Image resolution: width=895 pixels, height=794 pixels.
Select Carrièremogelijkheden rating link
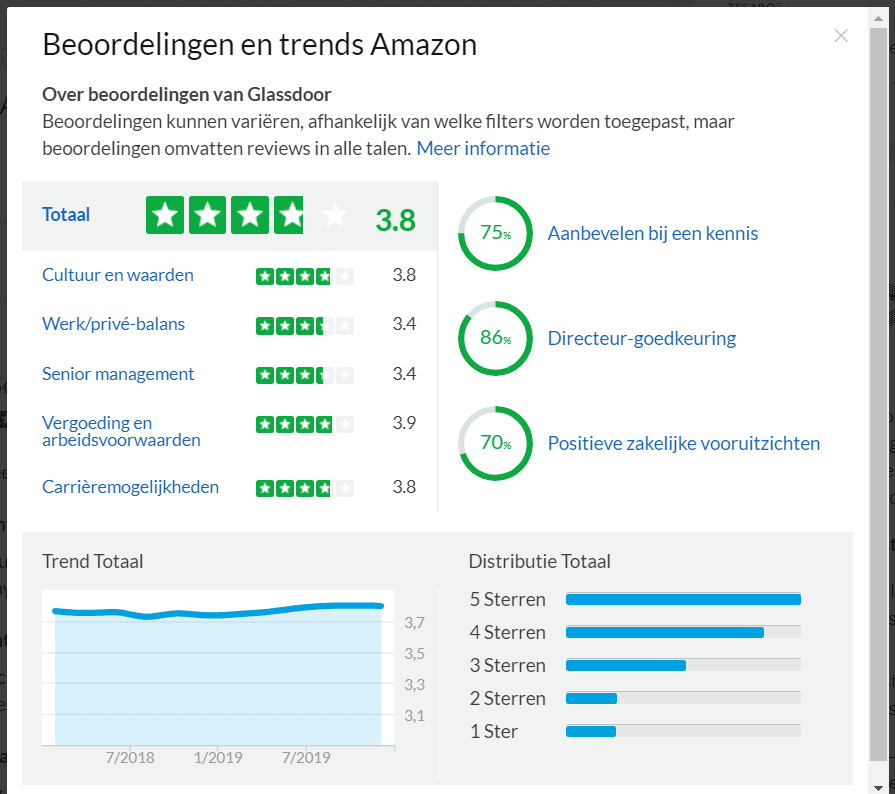pos(130,488)
